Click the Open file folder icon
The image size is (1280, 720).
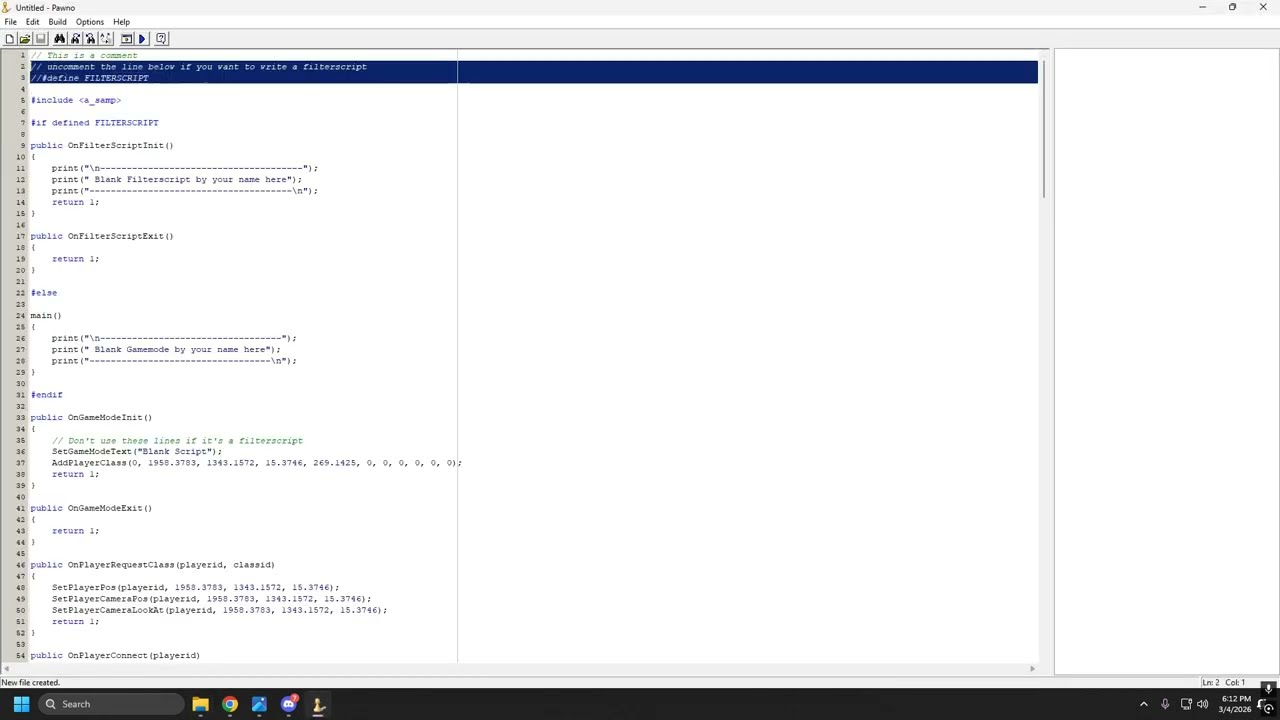click(x=24, y=39)
